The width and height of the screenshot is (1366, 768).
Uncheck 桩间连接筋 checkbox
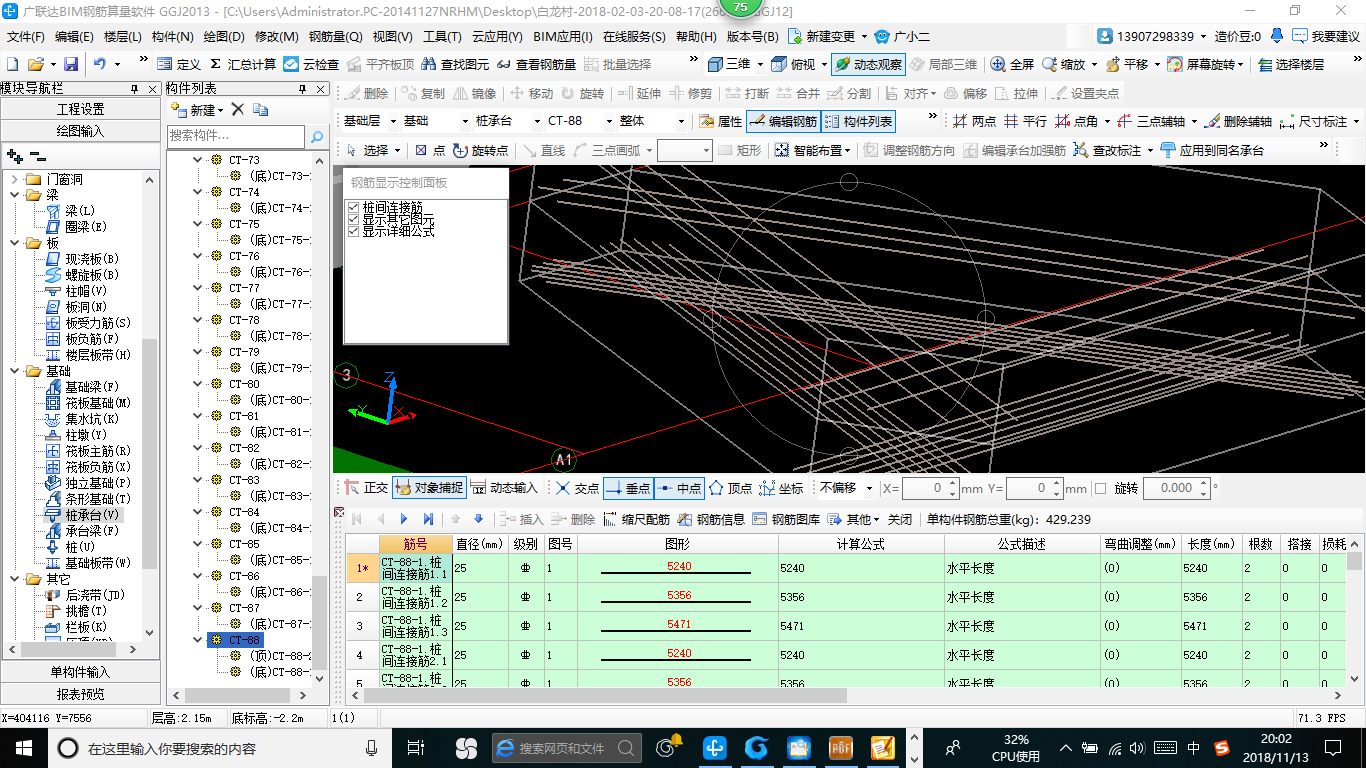click(x=353, y=208)
